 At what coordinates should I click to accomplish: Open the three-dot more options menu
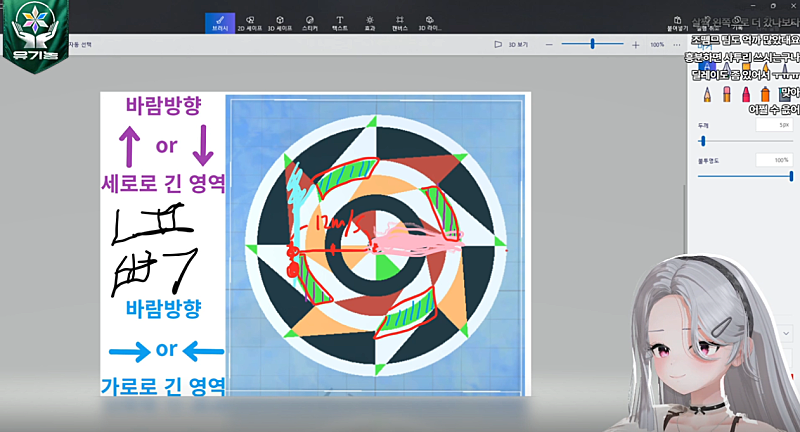coord(677,45)
